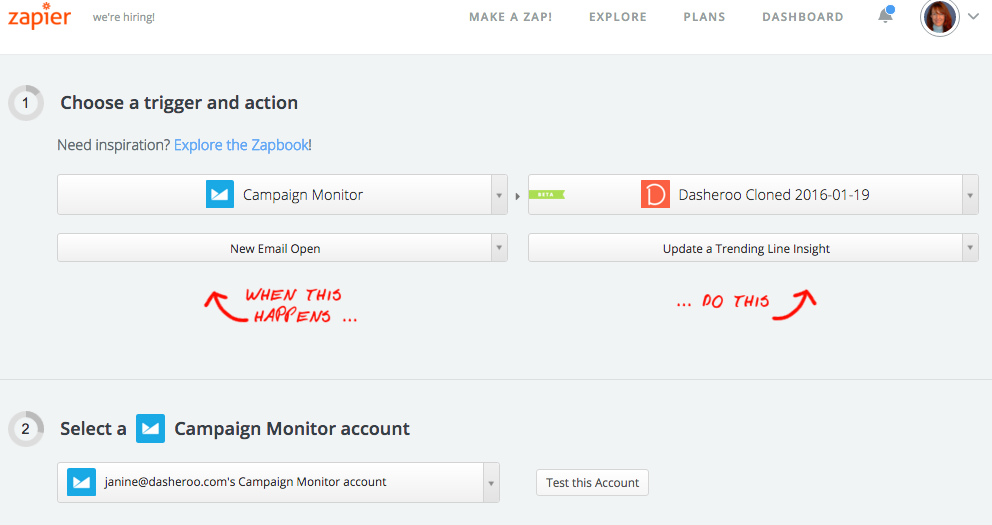This screenshot has width=992, height=525.
Task: Click the Need inspiration? text
Action: (x=114, y=145)
